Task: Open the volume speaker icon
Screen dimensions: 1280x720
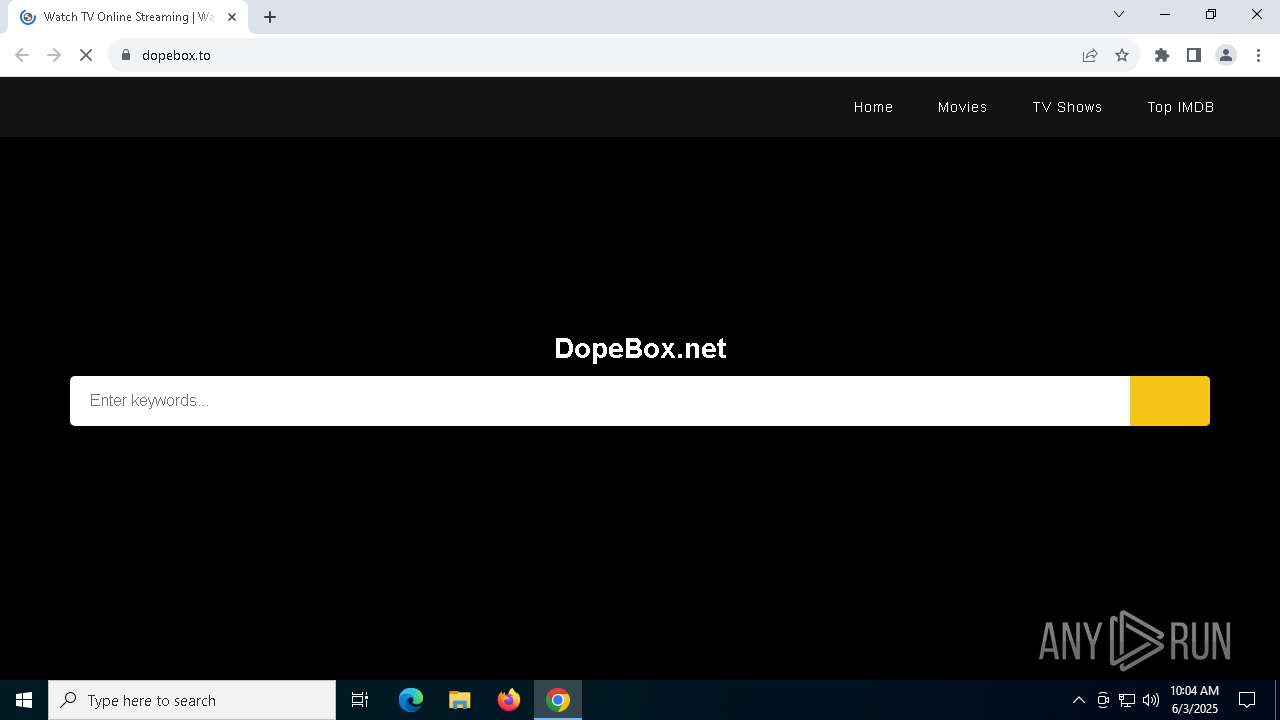Action: [x=1151, y=700]
